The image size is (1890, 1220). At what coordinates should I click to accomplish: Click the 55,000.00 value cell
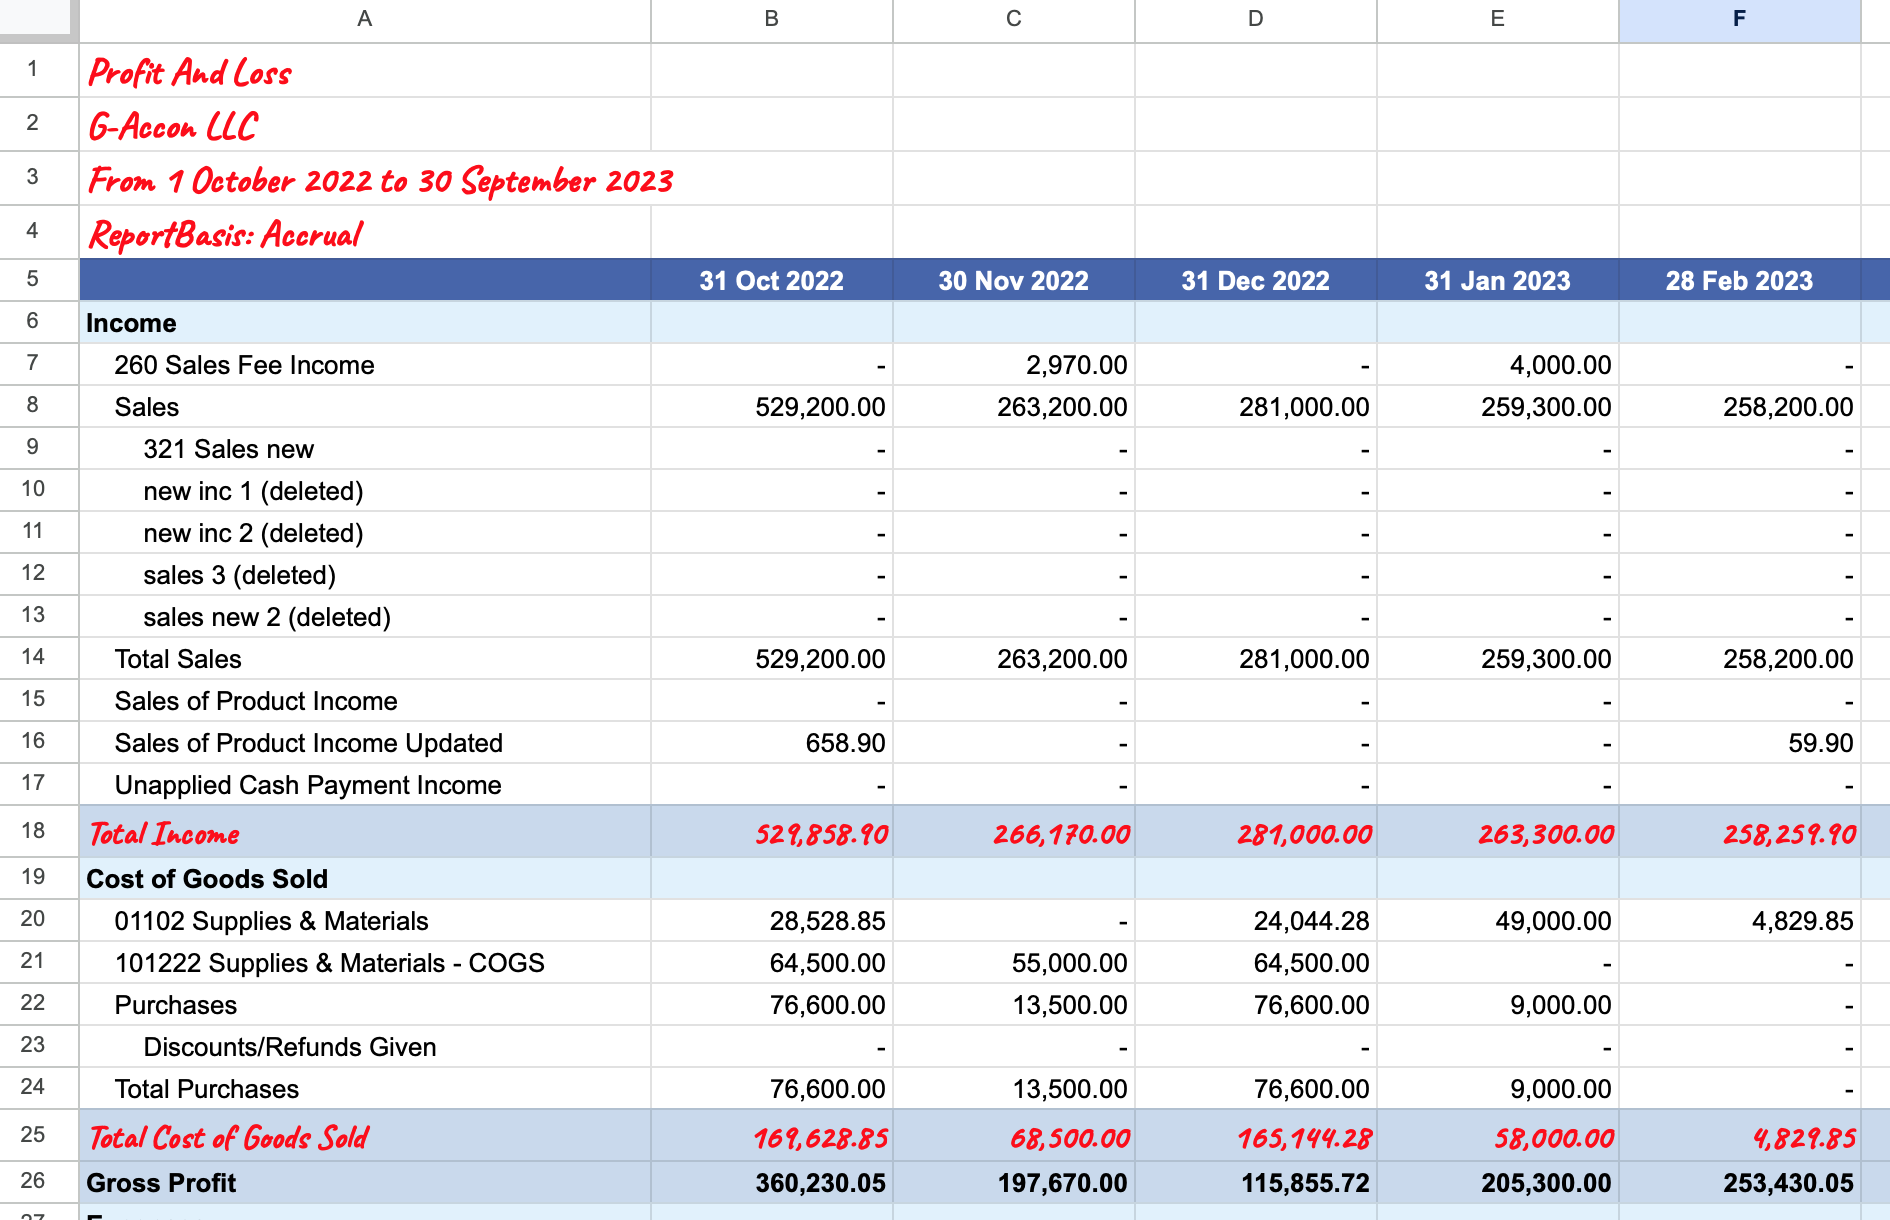(1014, 963)
